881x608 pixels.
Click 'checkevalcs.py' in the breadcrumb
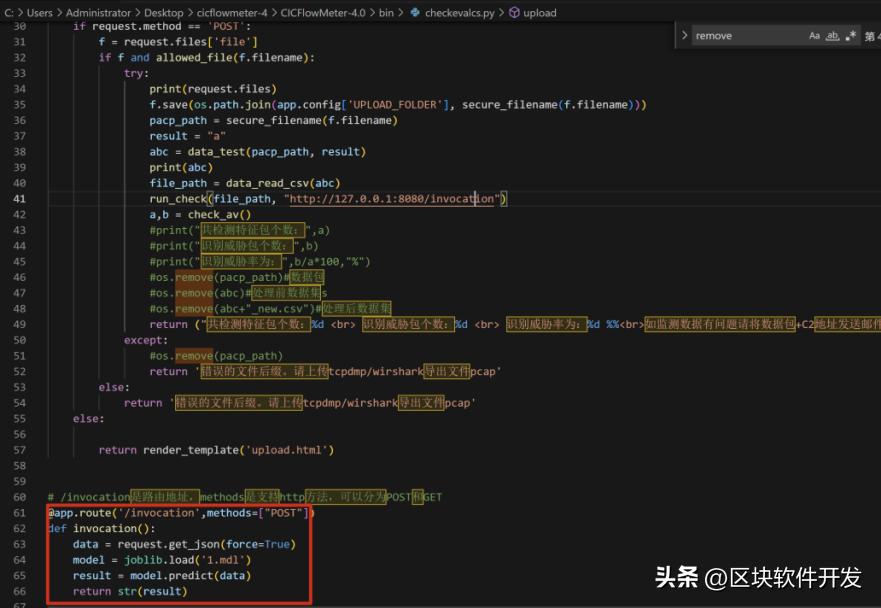[x=459, y=13]
